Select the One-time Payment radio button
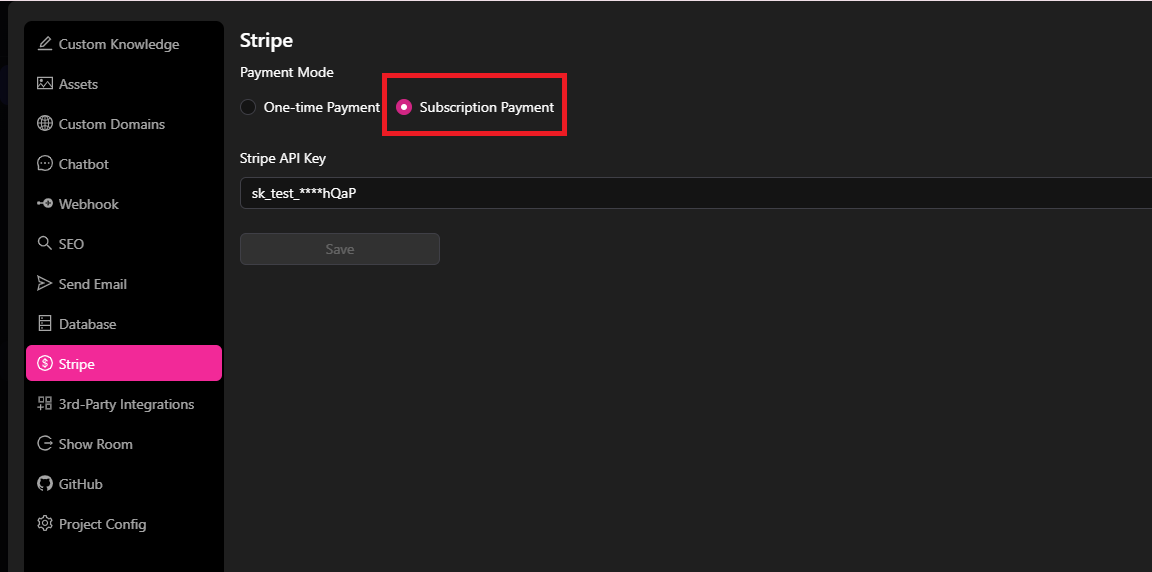Image resolution: width=1152 pixels, height=572 pixels. [x=248, y=107]
